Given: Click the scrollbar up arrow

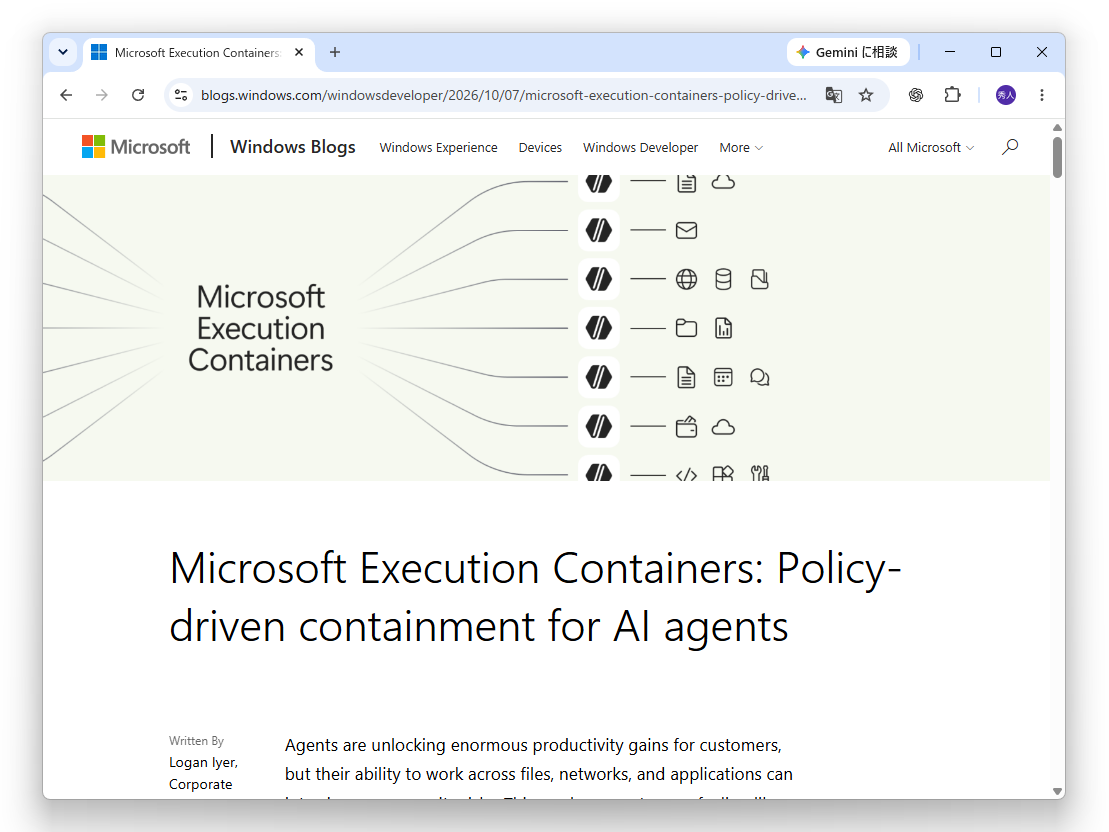Looking at the screenshot, I should click(1057, 127).
